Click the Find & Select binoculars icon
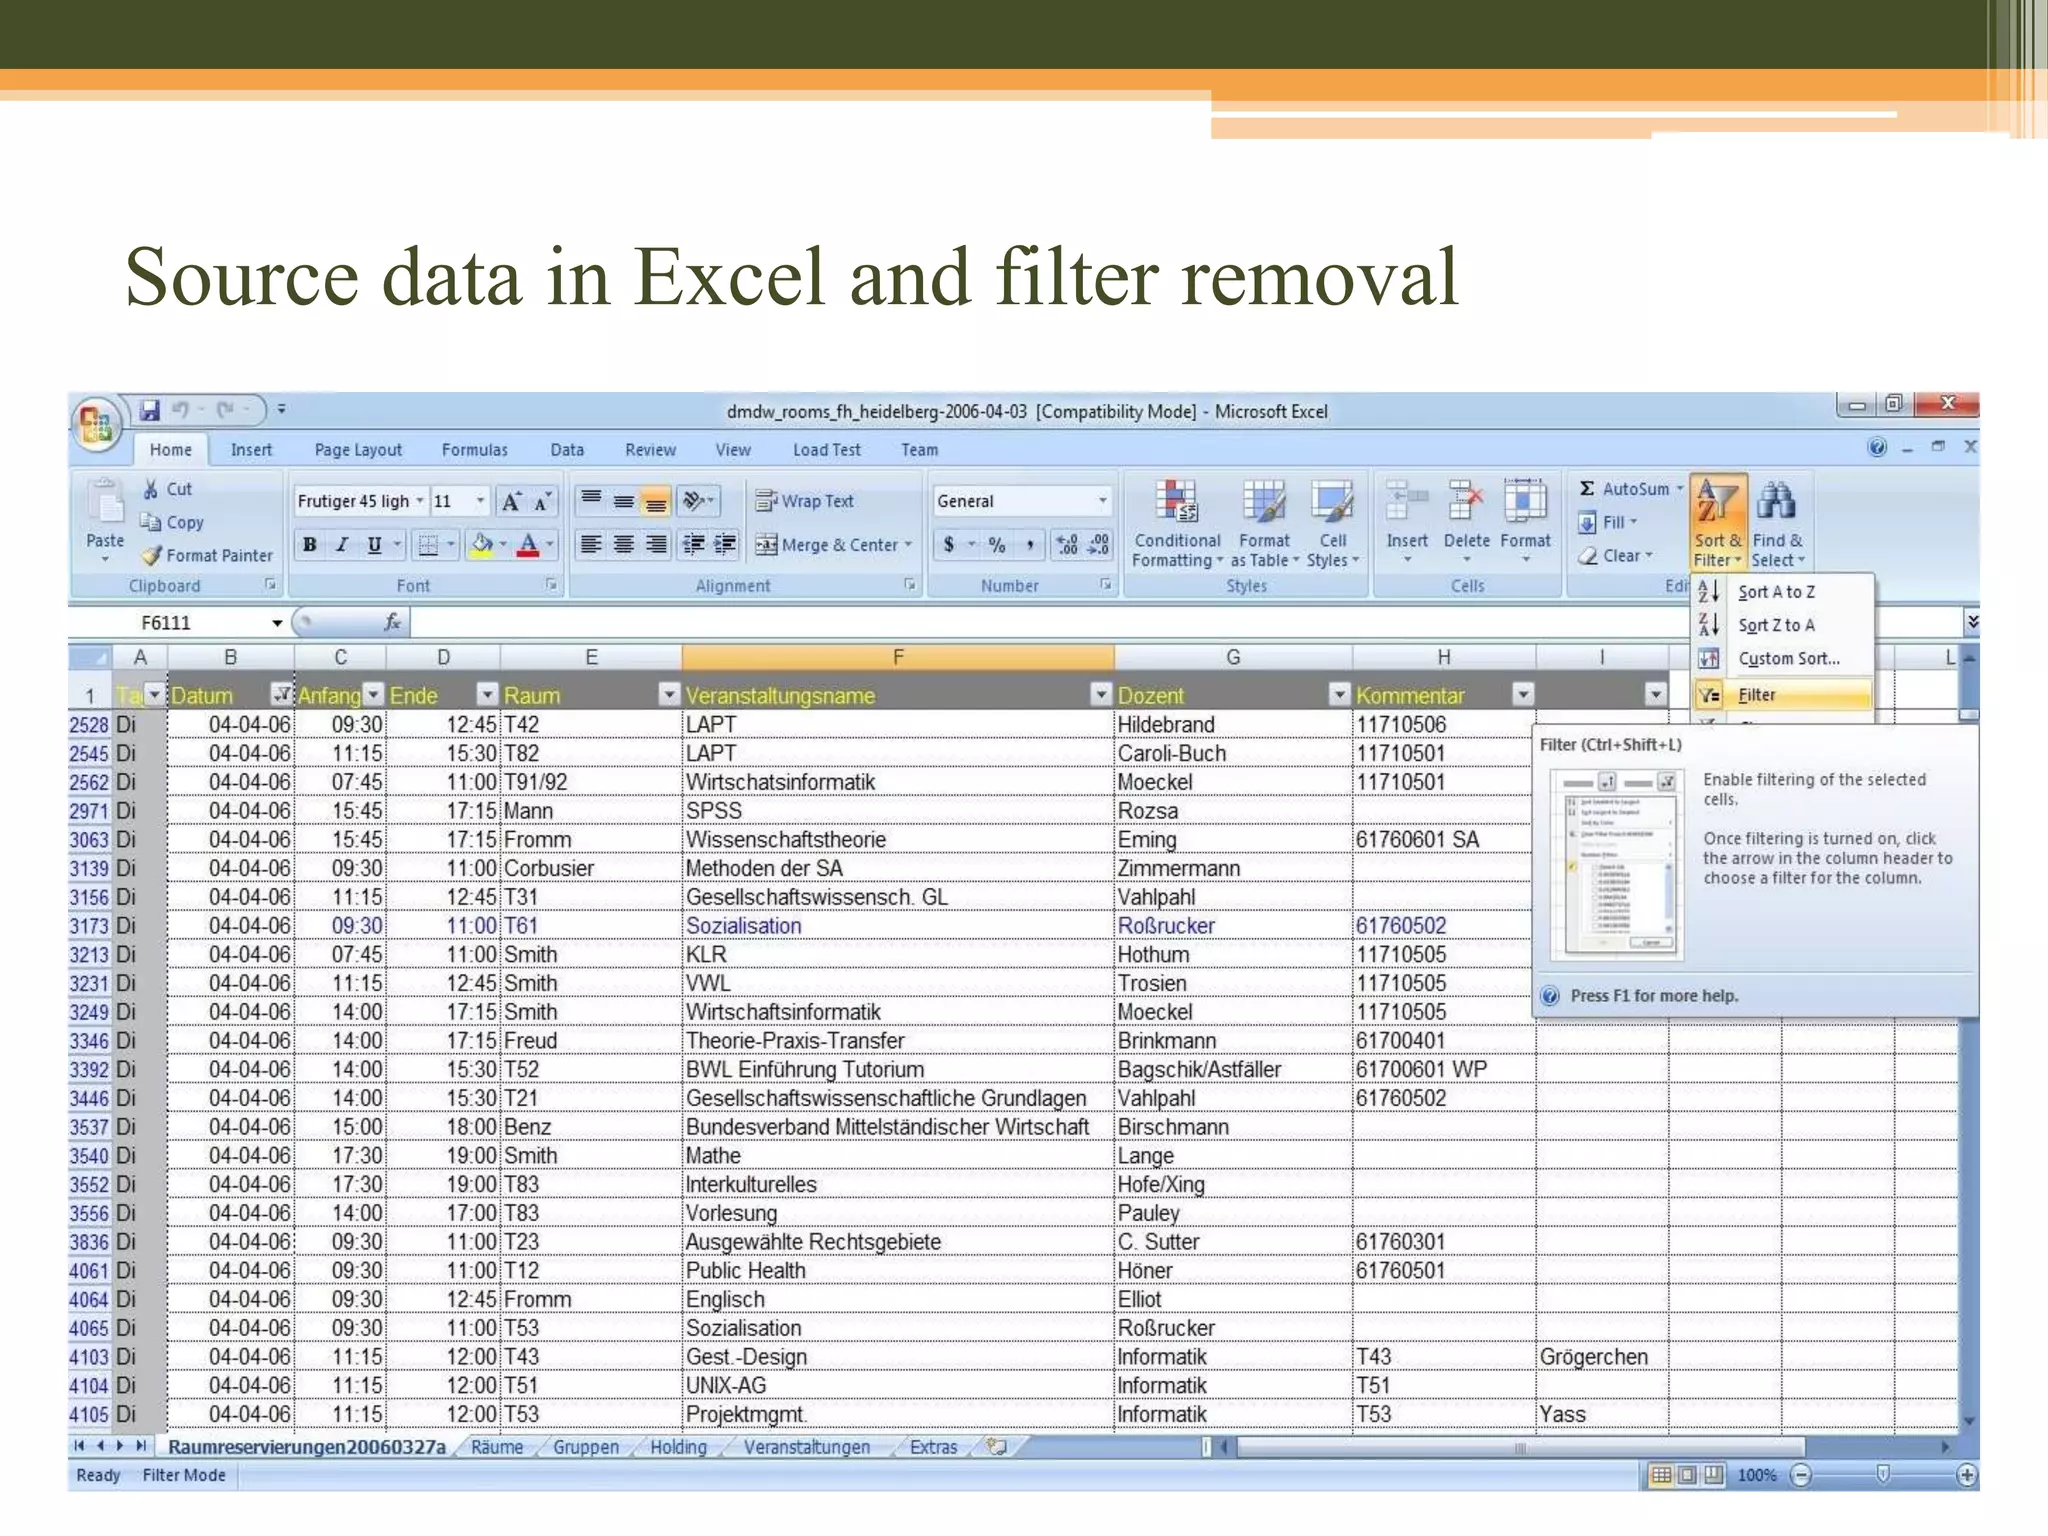This screenshot has height=1536, width=2048. 1777,500
